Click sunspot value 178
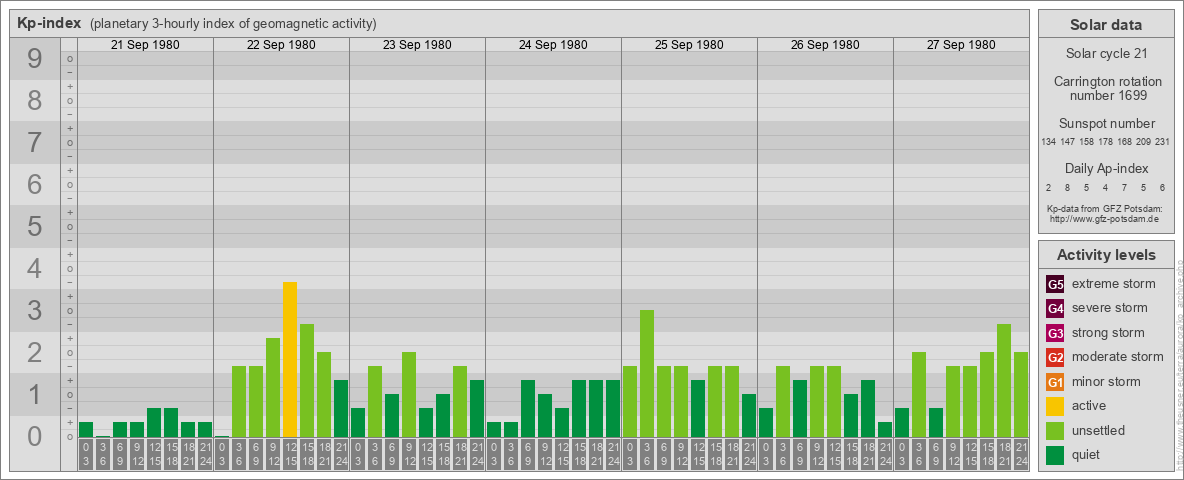Screen dimensions: 1184x480 [x=1105, y=142]
